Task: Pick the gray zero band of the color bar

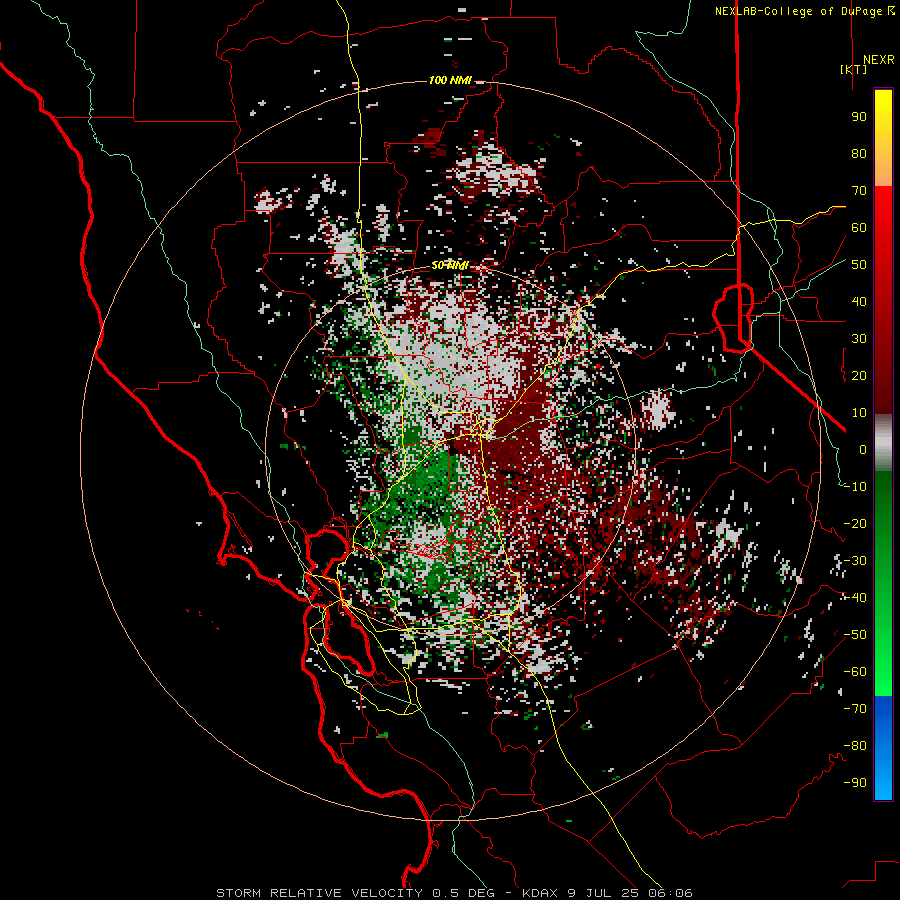Action: pos(883,442)
